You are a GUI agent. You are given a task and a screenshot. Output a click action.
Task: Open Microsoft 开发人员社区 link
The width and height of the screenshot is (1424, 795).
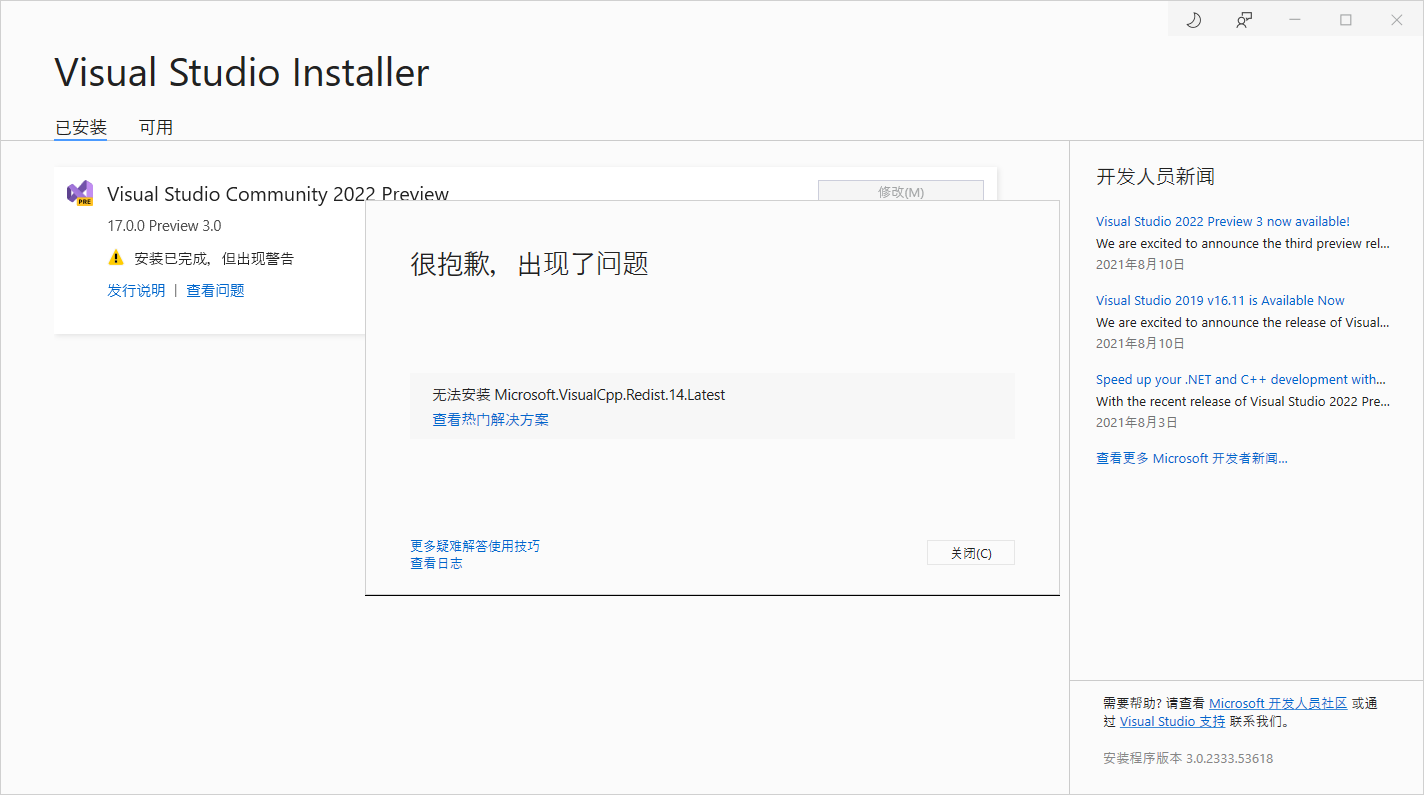(1278, 703)
